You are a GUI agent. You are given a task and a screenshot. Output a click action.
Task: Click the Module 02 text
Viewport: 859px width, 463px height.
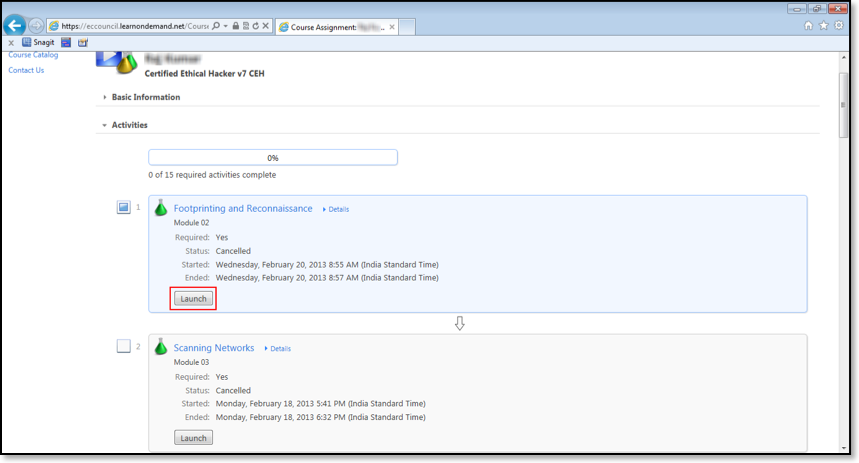pyautogui.click(x=191, y=222)
